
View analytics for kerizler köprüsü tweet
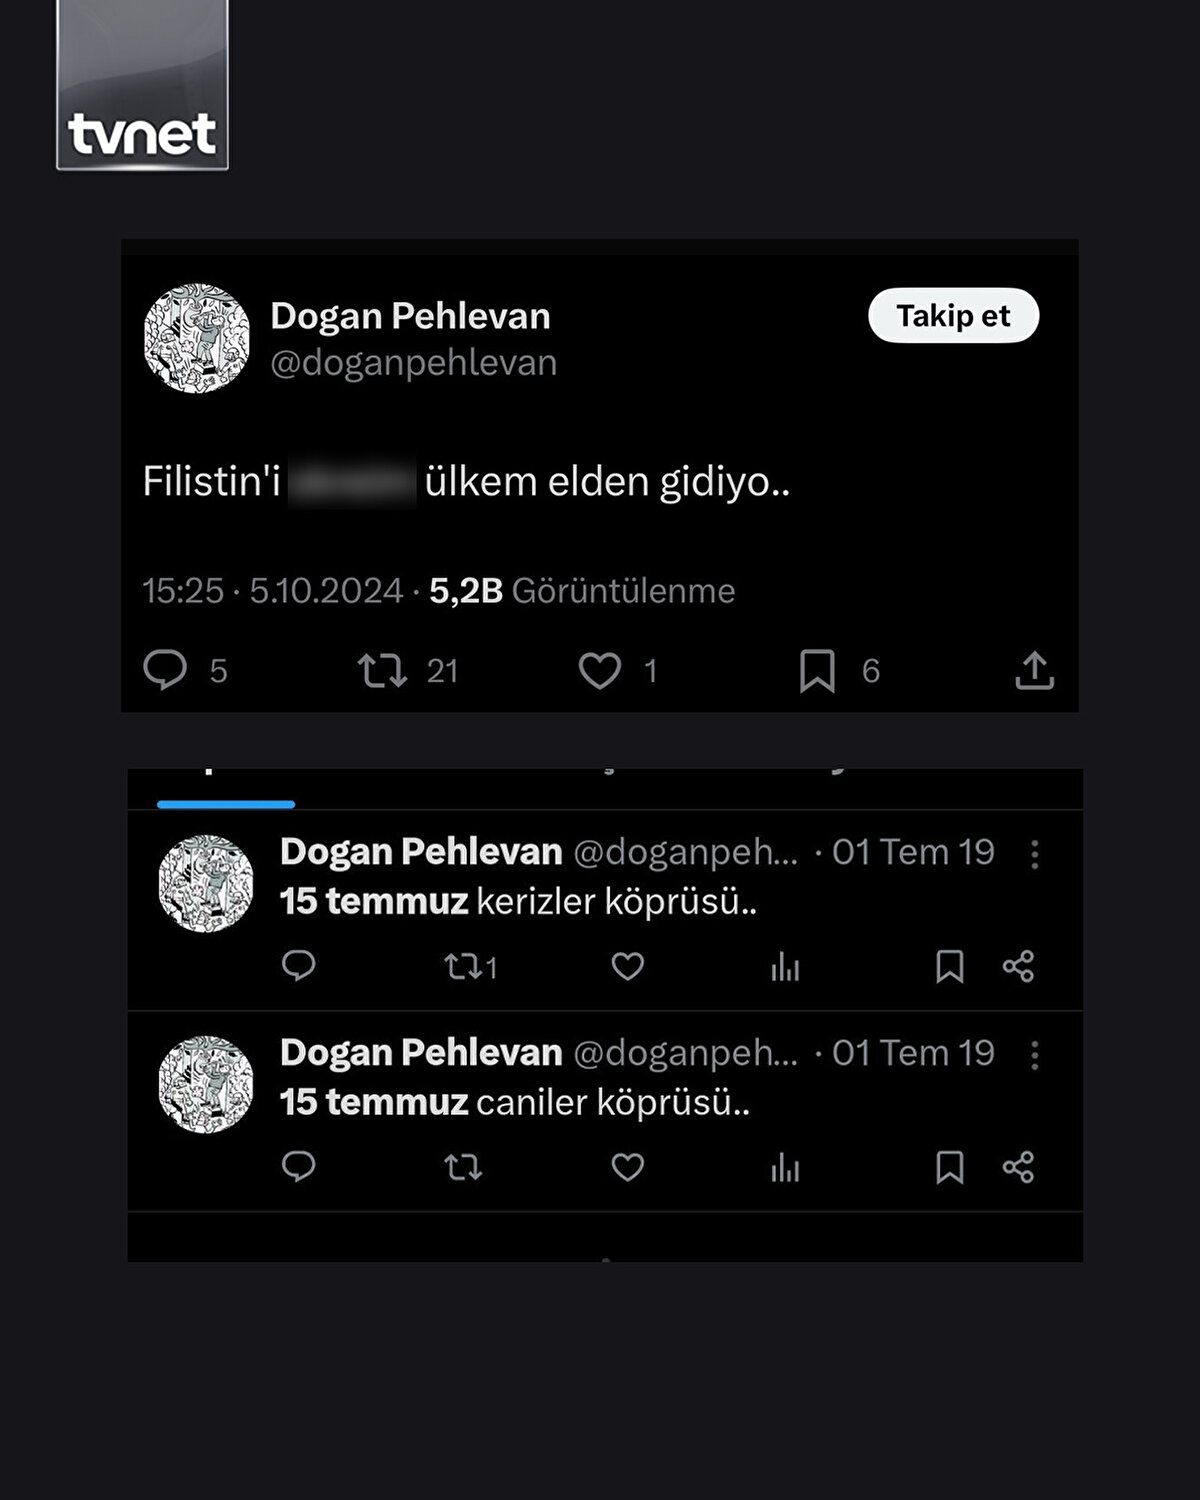pos(785,967)
